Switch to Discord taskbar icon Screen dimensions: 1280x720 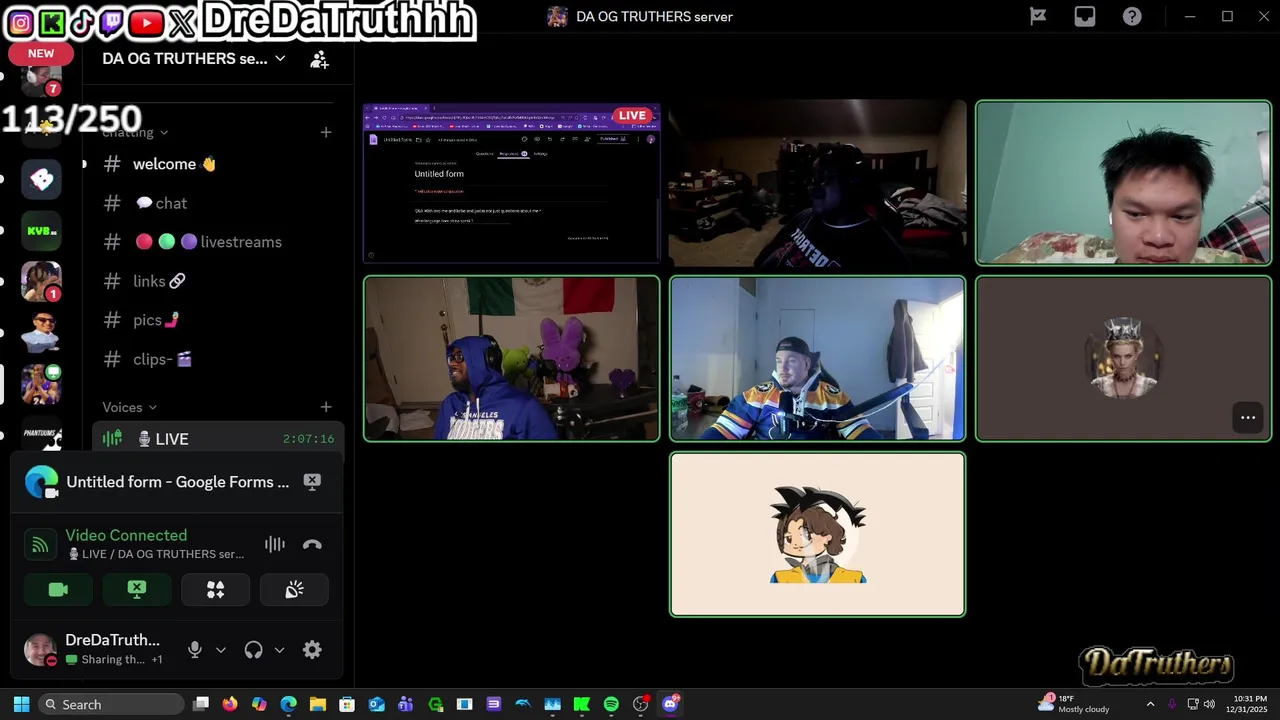[x=670, y=704]
